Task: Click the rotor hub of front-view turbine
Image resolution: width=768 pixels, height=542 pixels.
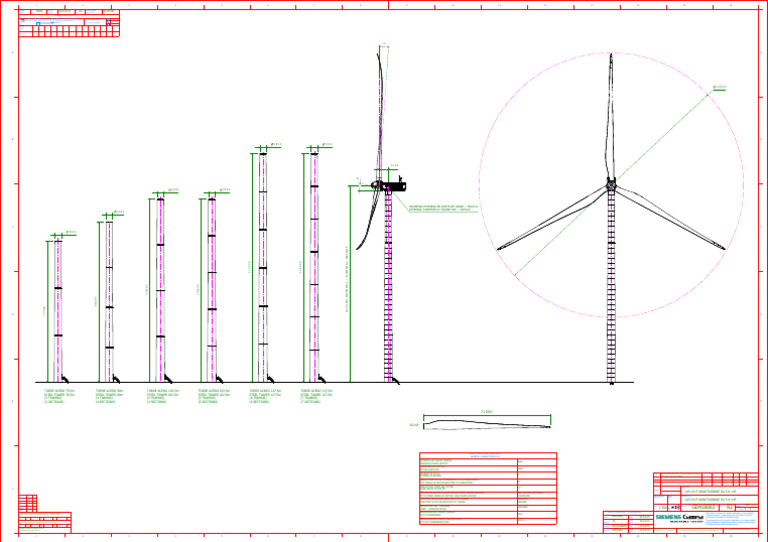Action: [x=611, y=185]
